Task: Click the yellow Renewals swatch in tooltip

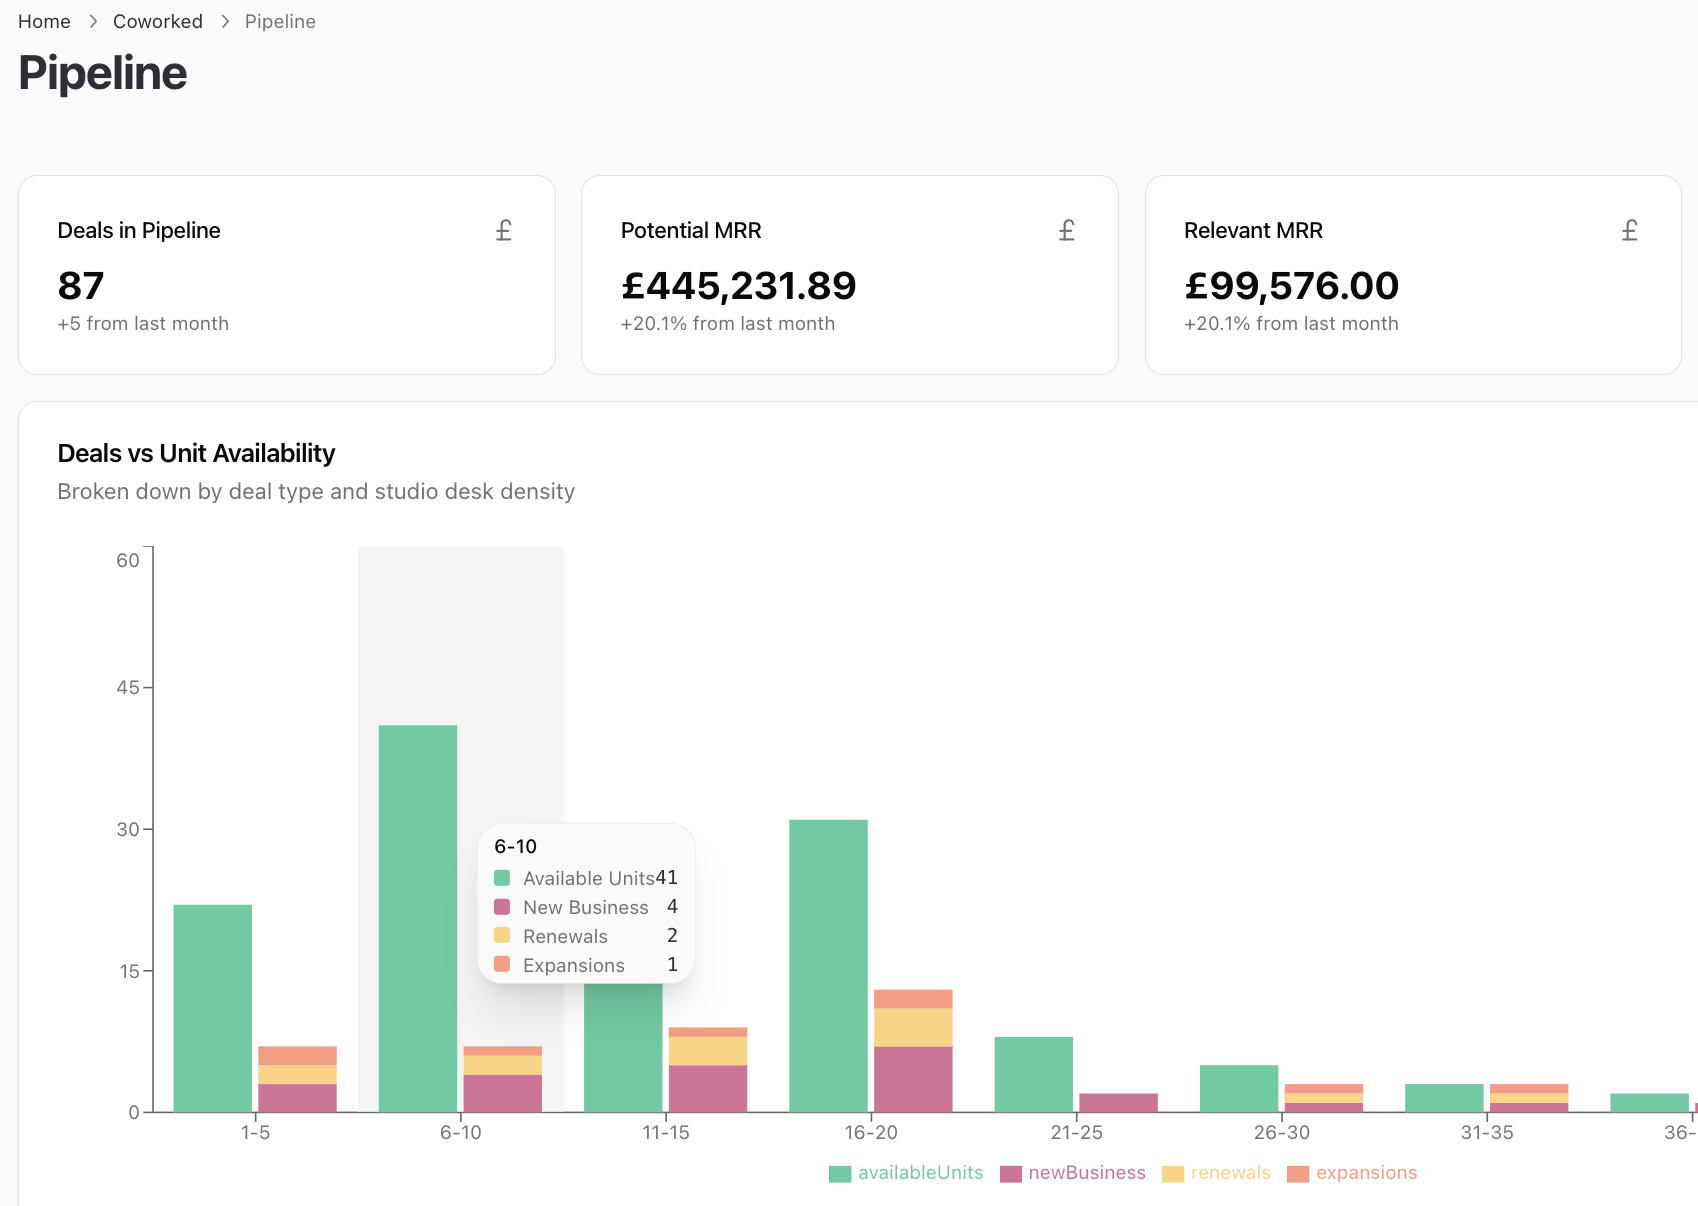Action: point(503,936)
